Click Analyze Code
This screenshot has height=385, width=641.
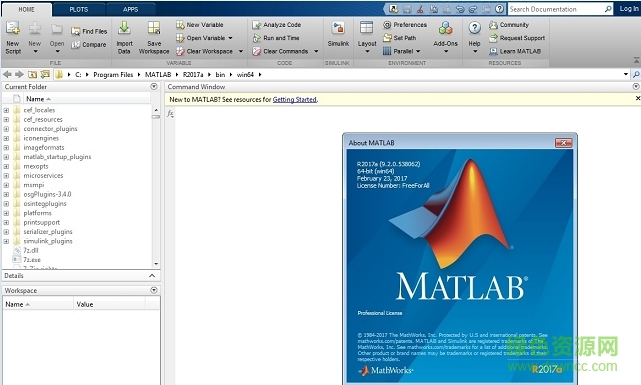tap(277, 25)
